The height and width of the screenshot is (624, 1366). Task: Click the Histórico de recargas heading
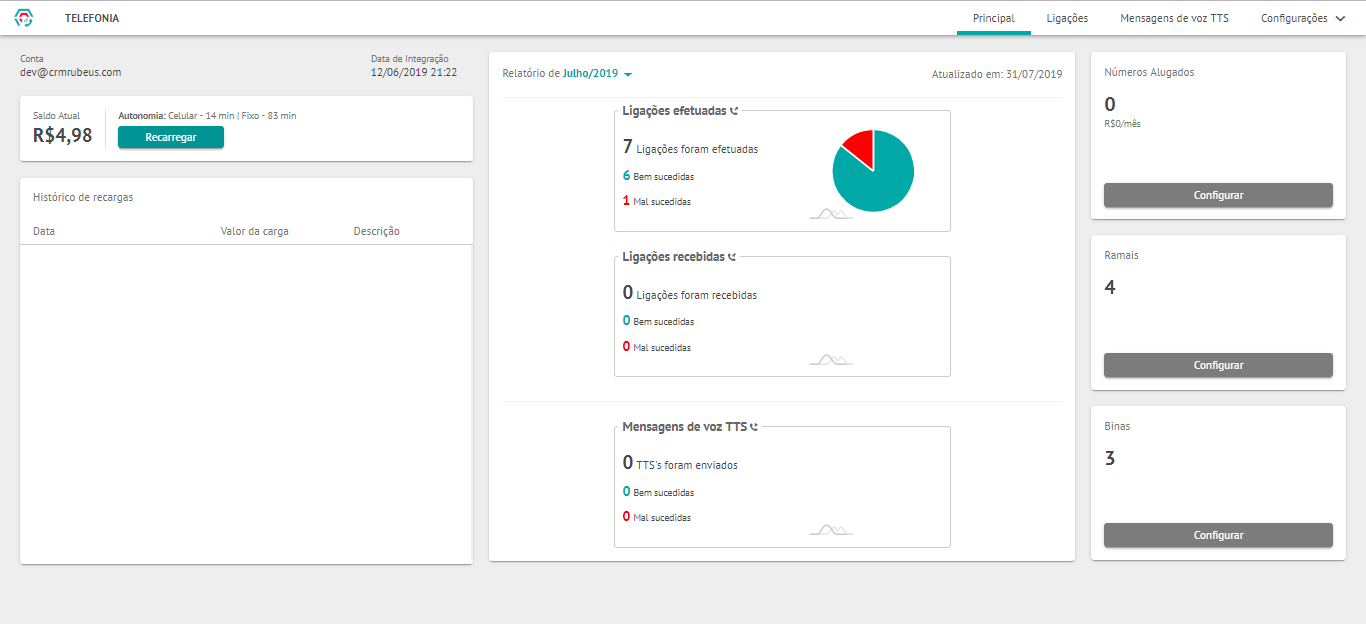pos(83,197)
